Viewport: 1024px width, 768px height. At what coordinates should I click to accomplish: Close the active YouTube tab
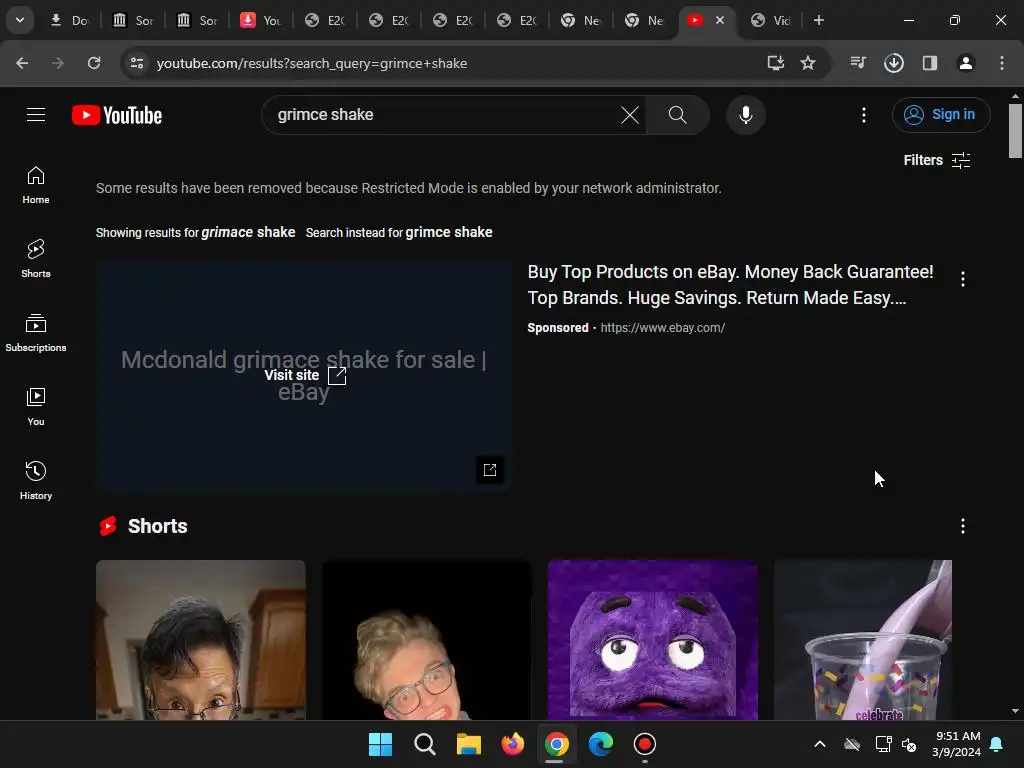[720, 20]
